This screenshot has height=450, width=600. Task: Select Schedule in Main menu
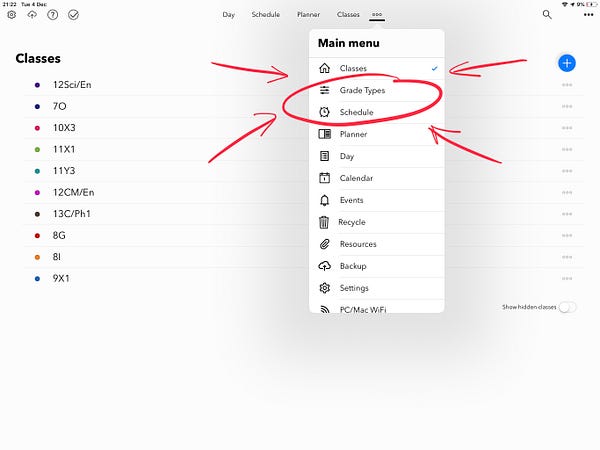pos(377,112)
